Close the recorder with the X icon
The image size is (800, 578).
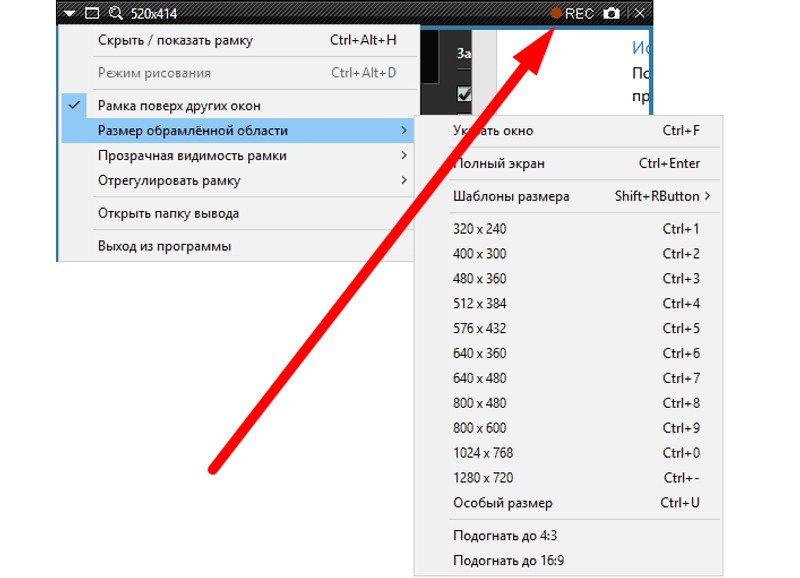point(640,14)
